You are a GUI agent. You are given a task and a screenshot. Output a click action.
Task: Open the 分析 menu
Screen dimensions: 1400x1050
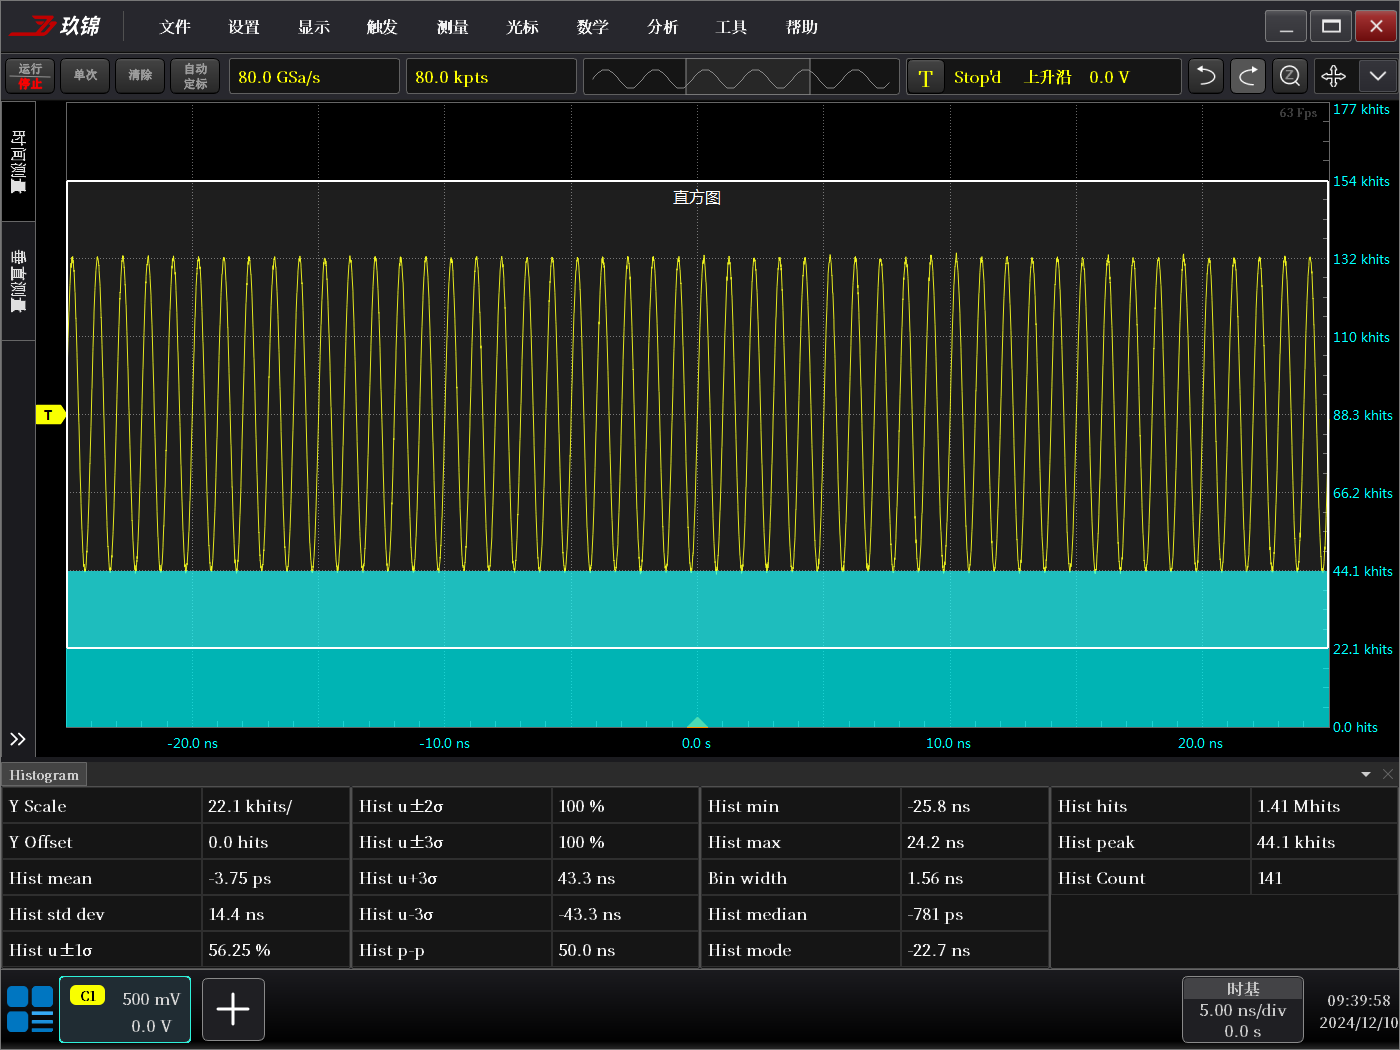click(662, 27)
